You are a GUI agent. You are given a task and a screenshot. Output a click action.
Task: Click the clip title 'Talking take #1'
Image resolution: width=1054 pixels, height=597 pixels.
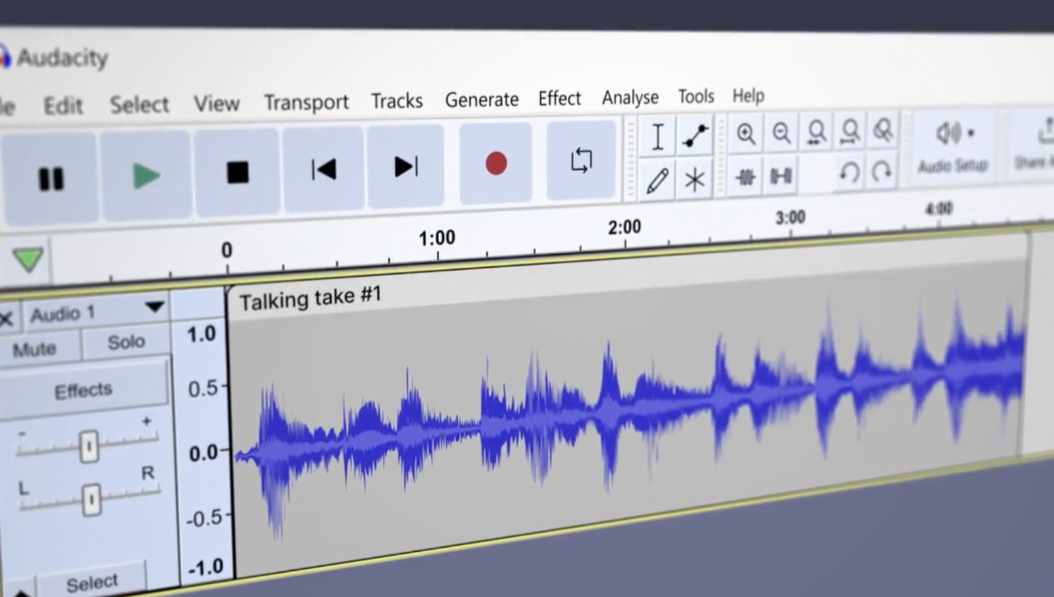coord(310,298)
